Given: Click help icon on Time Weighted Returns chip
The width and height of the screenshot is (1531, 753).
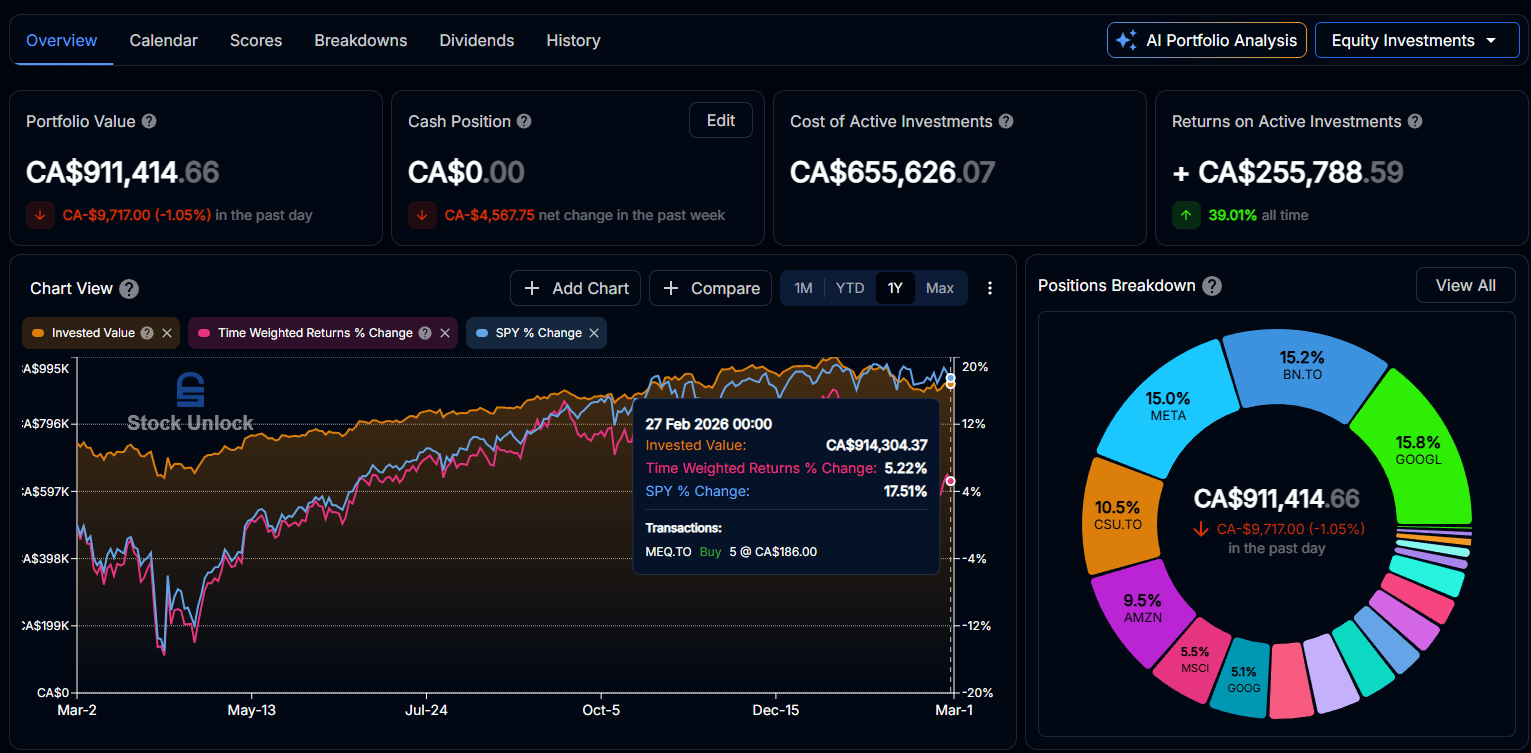Looking at the screenshot, I should 425,333.
